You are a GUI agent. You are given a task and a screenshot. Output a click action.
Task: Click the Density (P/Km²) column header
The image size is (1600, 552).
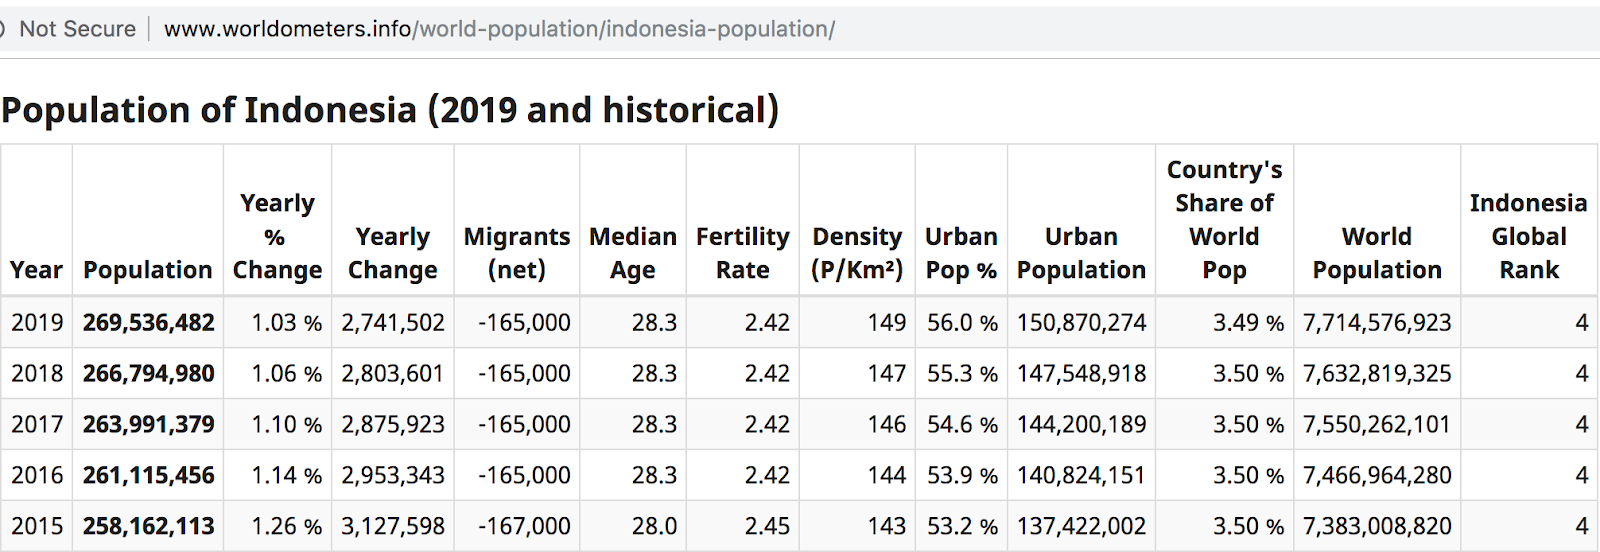[x=857, y=253]
